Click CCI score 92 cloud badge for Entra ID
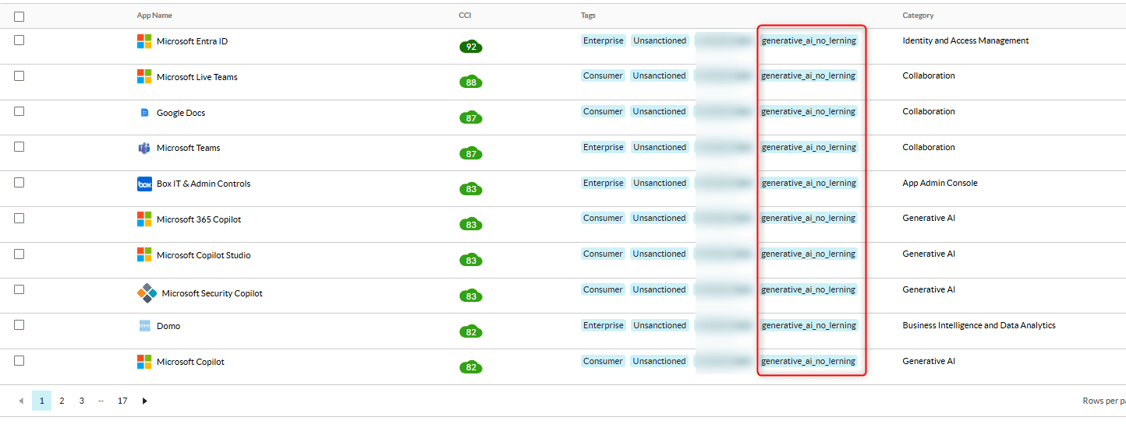This screenshot has height=424, width=1126. 471,47
